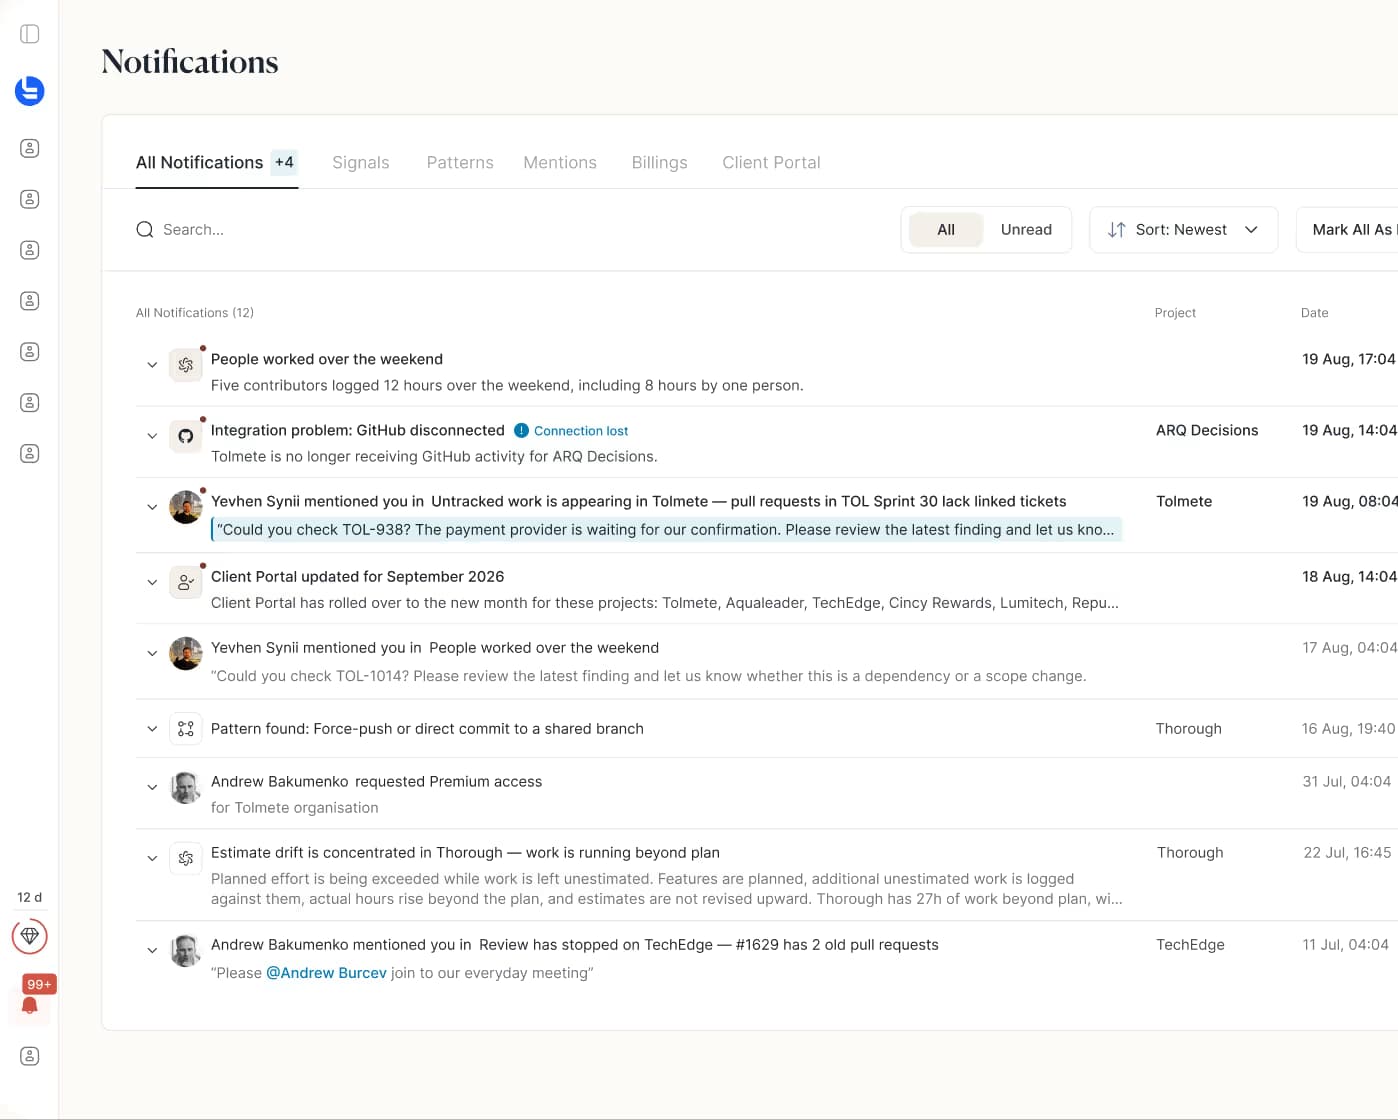Click the pattern icon for Force-push notification
The width and height of the screenshot is (1398, 1120).
[186, 729]
